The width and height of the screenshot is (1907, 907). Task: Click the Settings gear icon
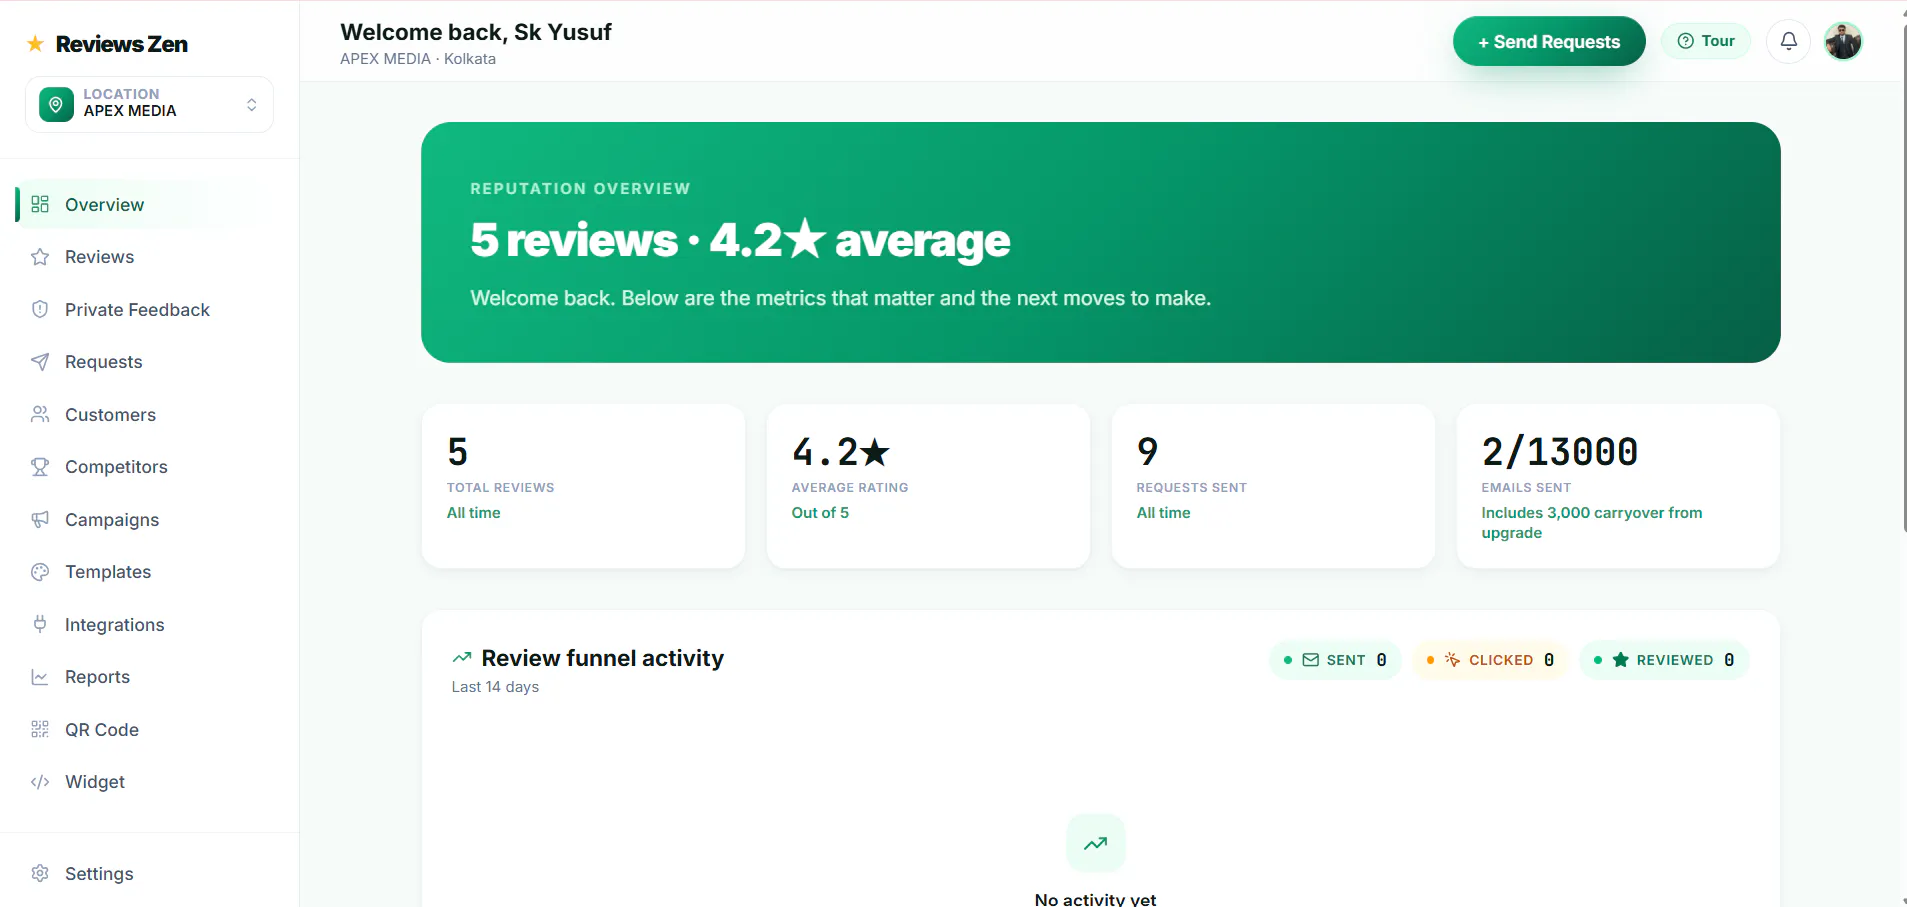coord(40,873)
